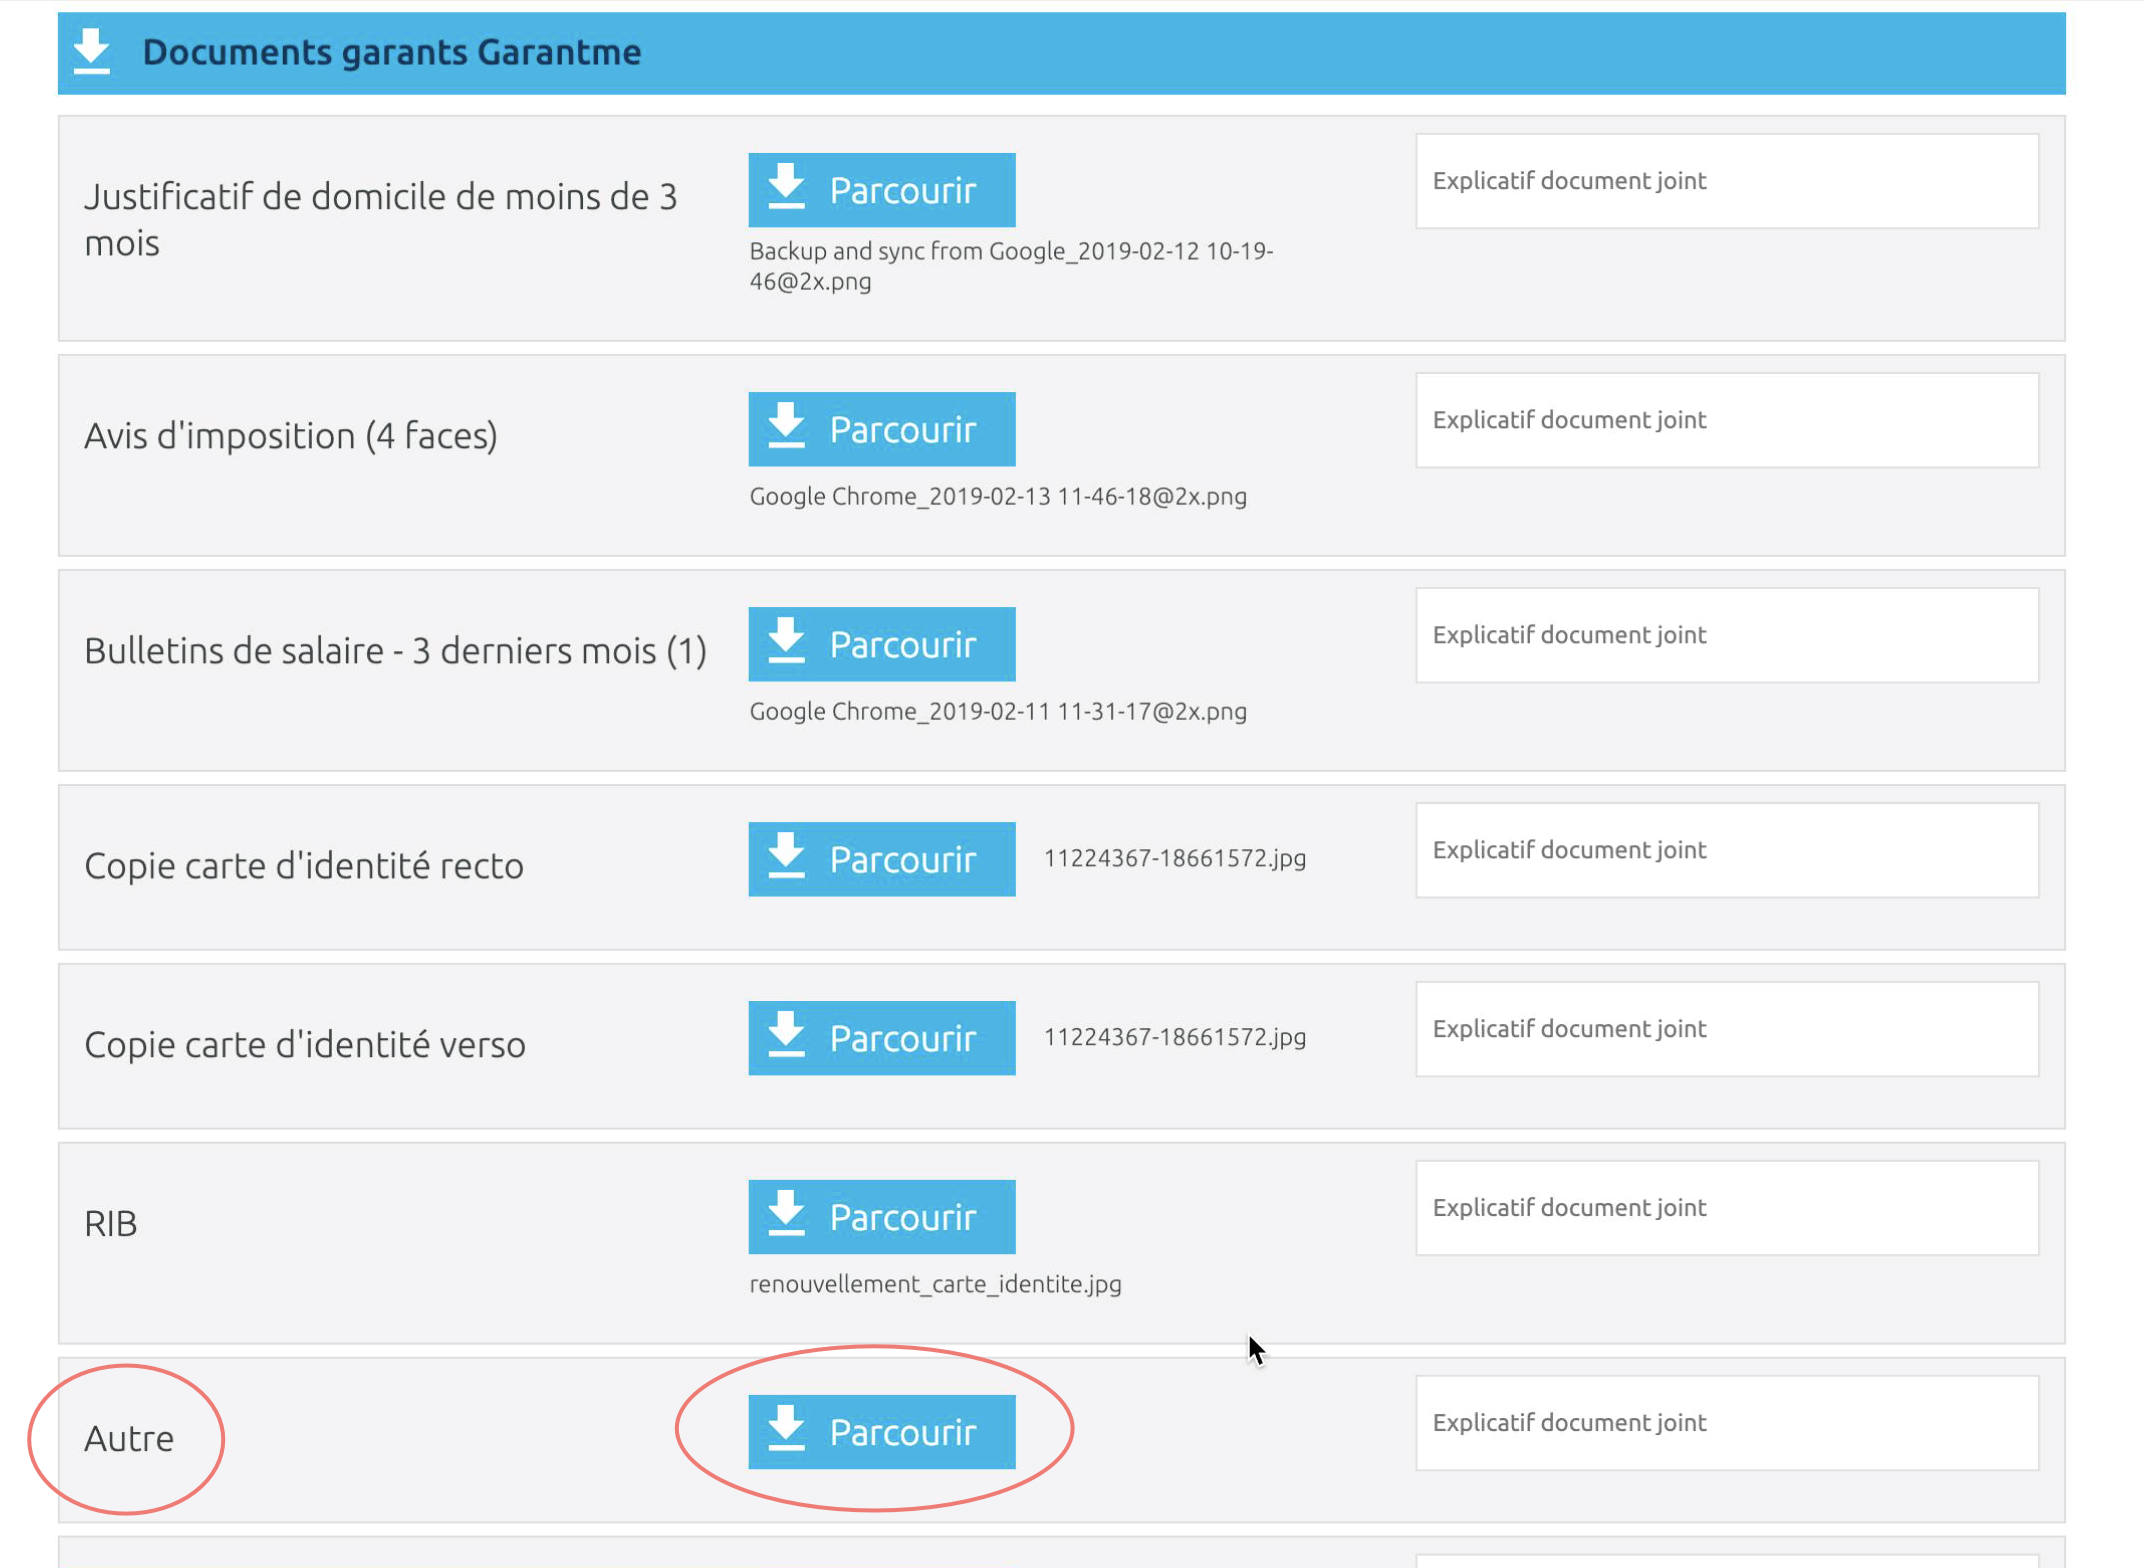Click download arrow icon in RIB row
The width and height of the screenshot is (2144, 1568).
[786, 1214]
